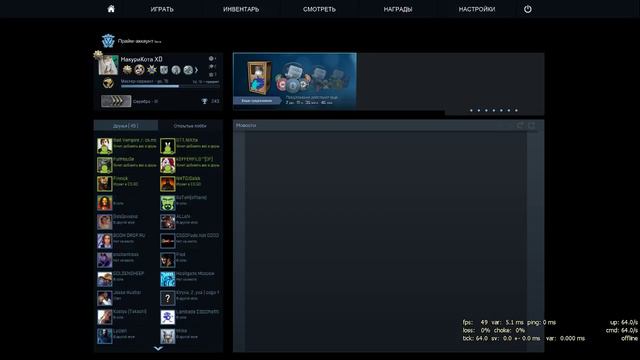Select the star-shaped third medal

[152, 70]
